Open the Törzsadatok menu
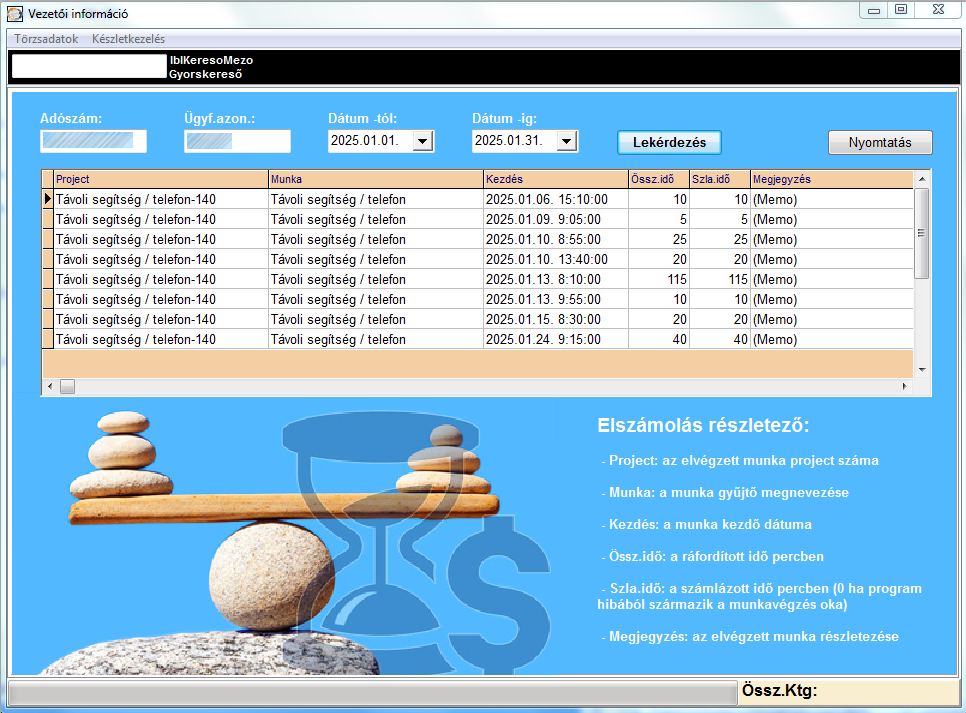The width and height of the screenshot is (966, 713). coord(46,39)
